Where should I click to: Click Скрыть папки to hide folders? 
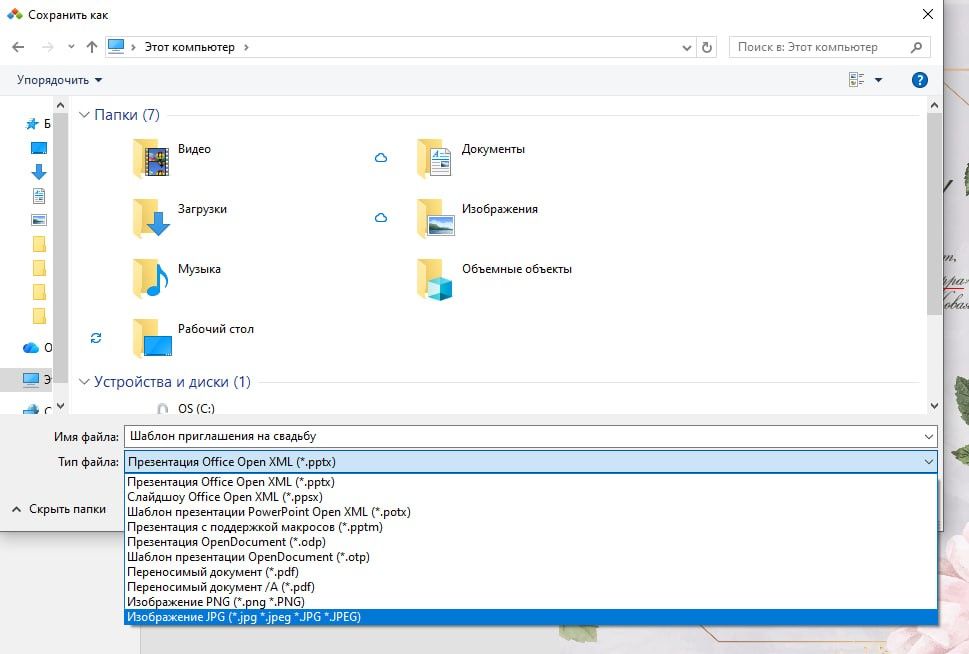coord(58,509)
